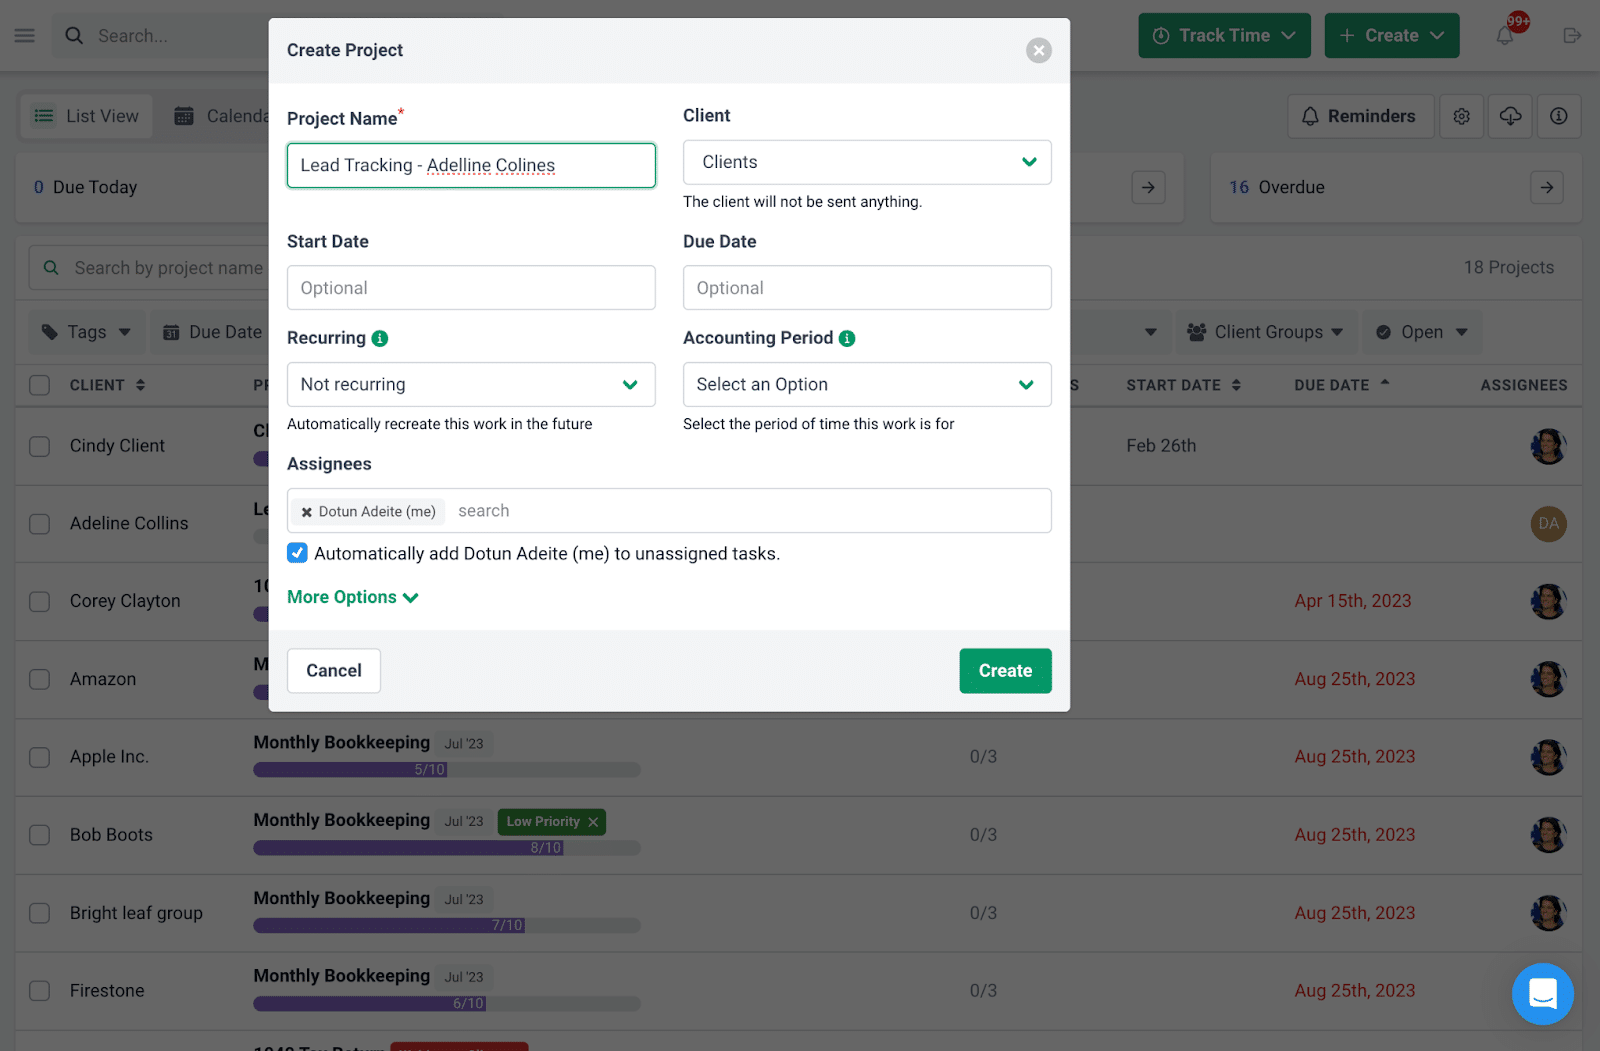Click assignee avatar in Apple Inc. row

1548,757
